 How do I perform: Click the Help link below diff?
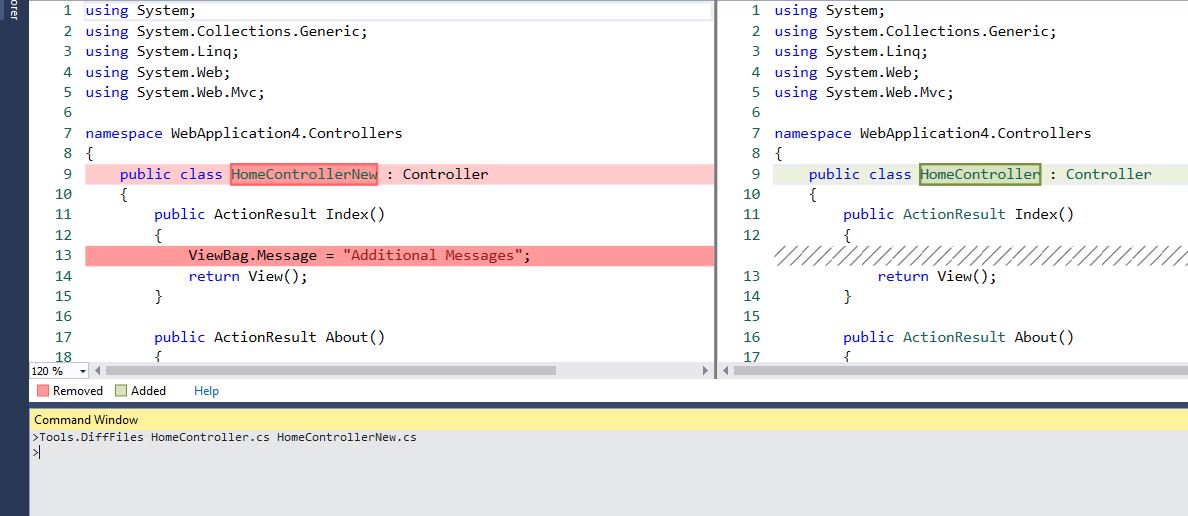coord(206,391)
